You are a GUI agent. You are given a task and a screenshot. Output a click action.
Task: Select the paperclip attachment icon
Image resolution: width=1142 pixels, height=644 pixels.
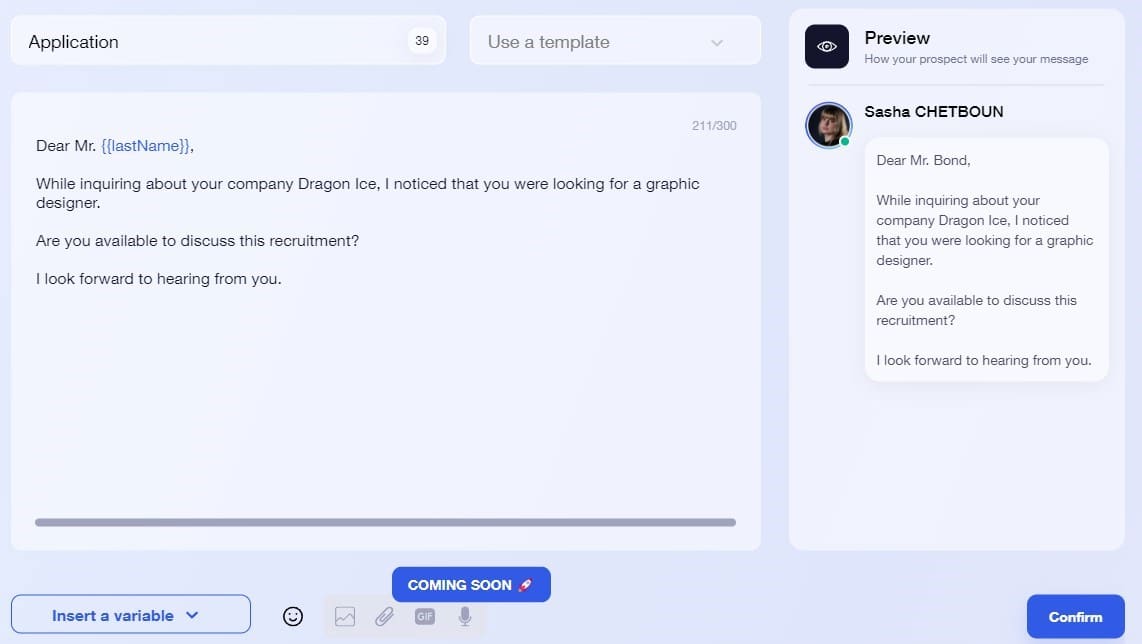click(x=385, y=616)
